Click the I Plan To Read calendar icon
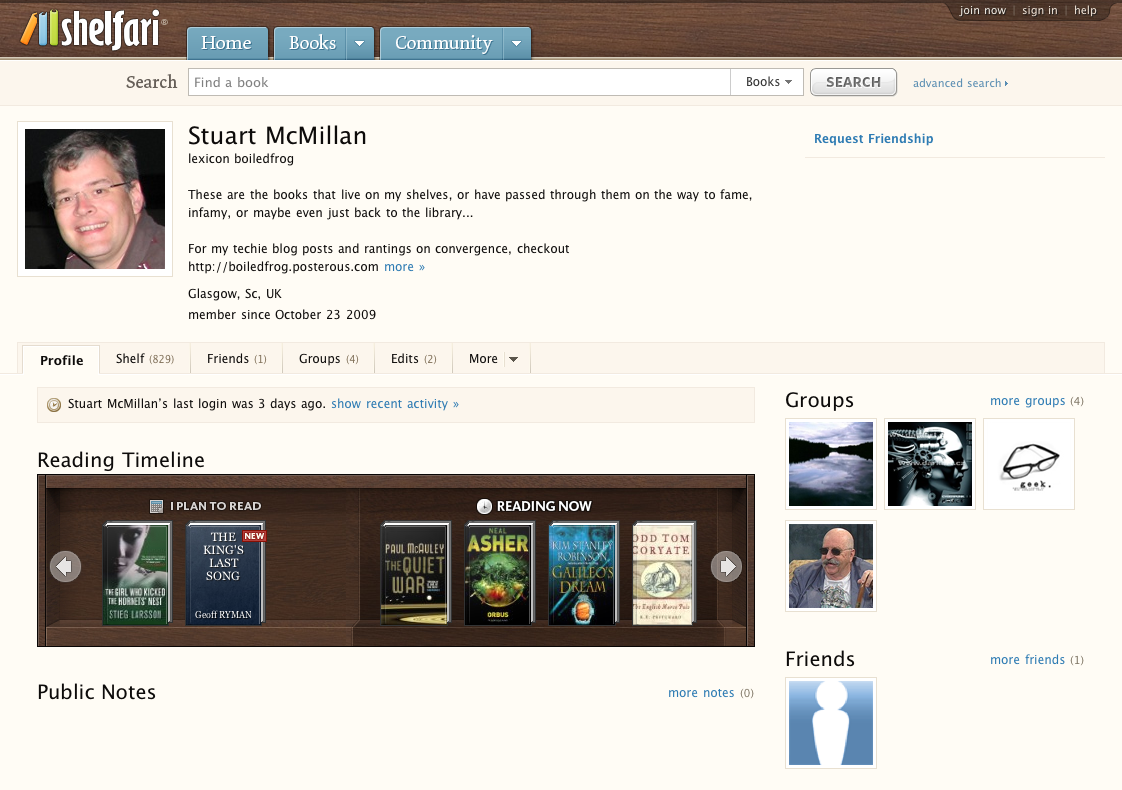Image resolution: width=1122 pixels, height=790 pixels. click(x=156, y=507)
